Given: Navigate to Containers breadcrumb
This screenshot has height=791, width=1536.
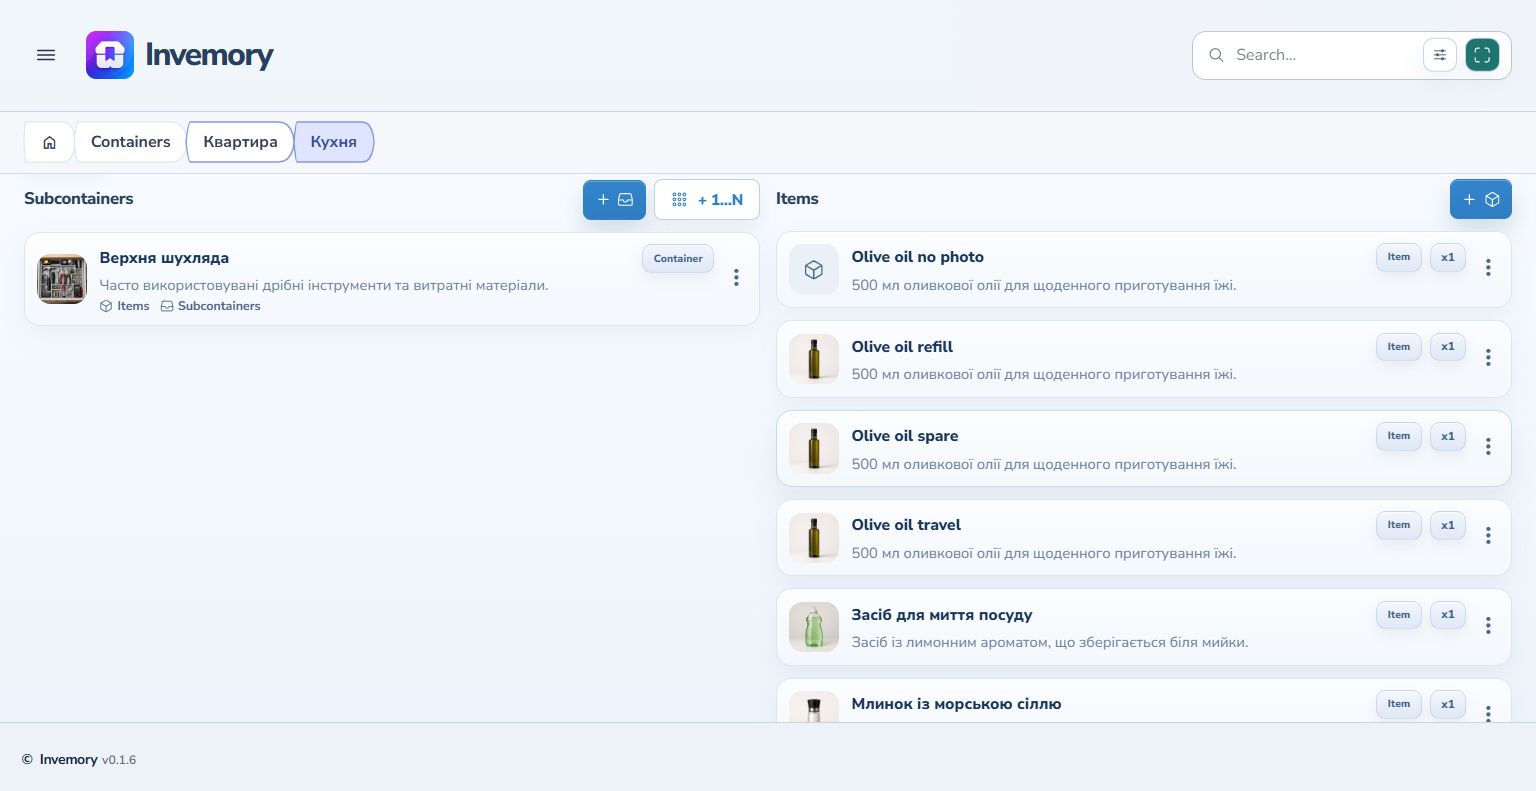Looking at the screenshot, I should pyautogui.click(x=131, y=142).
